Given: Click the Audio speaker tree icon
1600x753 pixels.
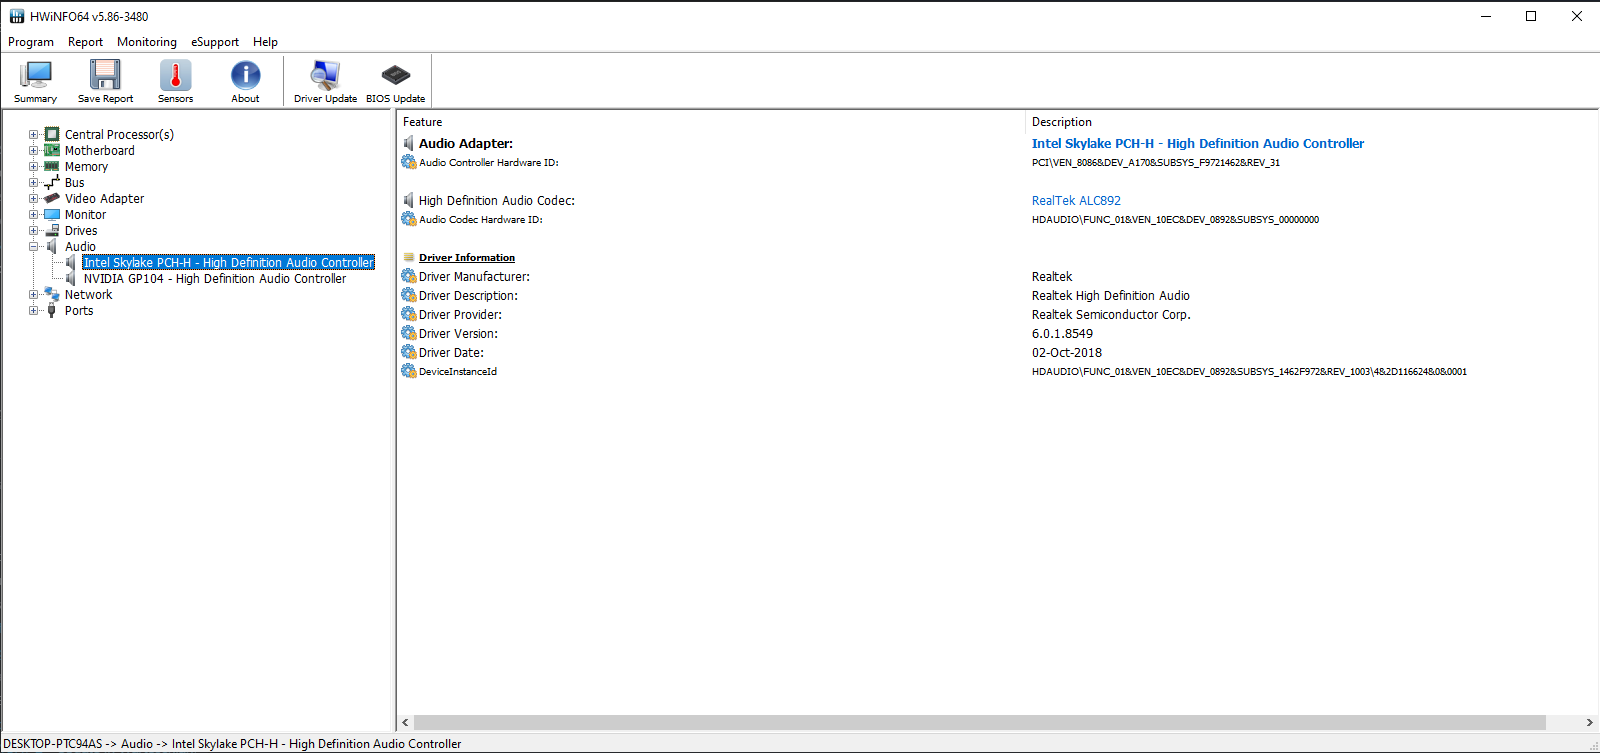Looking at the screenshot, I should pos(52,246).
